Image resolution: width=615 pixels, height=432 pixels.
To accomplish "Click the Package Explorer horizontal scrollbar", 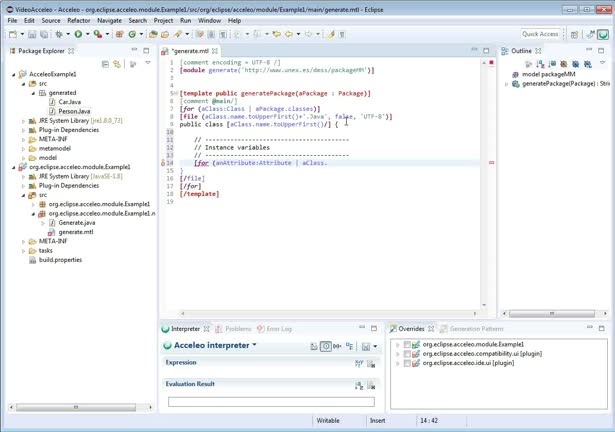I will (x=76, y=407).
